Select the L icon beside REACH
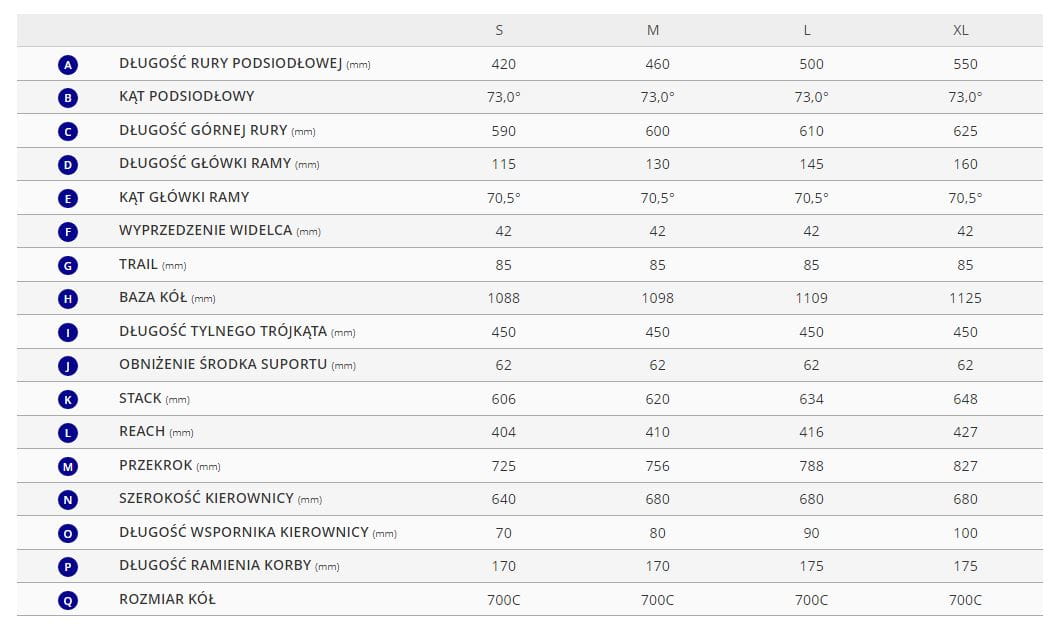This screenshot has height=631, width=1056. click(x=68, y=433)
